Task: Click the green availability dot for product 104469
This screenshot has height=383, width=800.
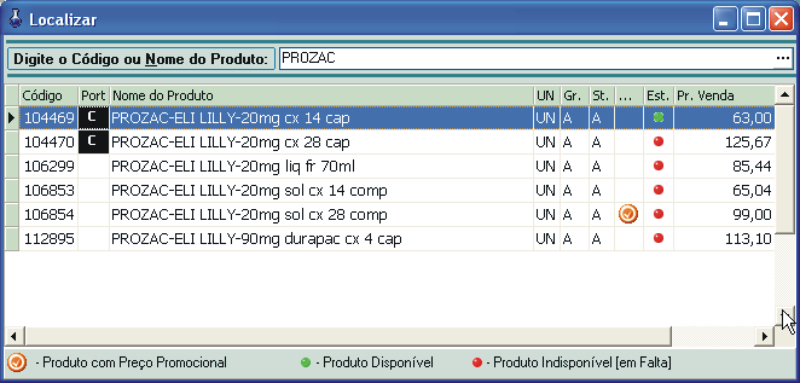Action: point(659,118)
